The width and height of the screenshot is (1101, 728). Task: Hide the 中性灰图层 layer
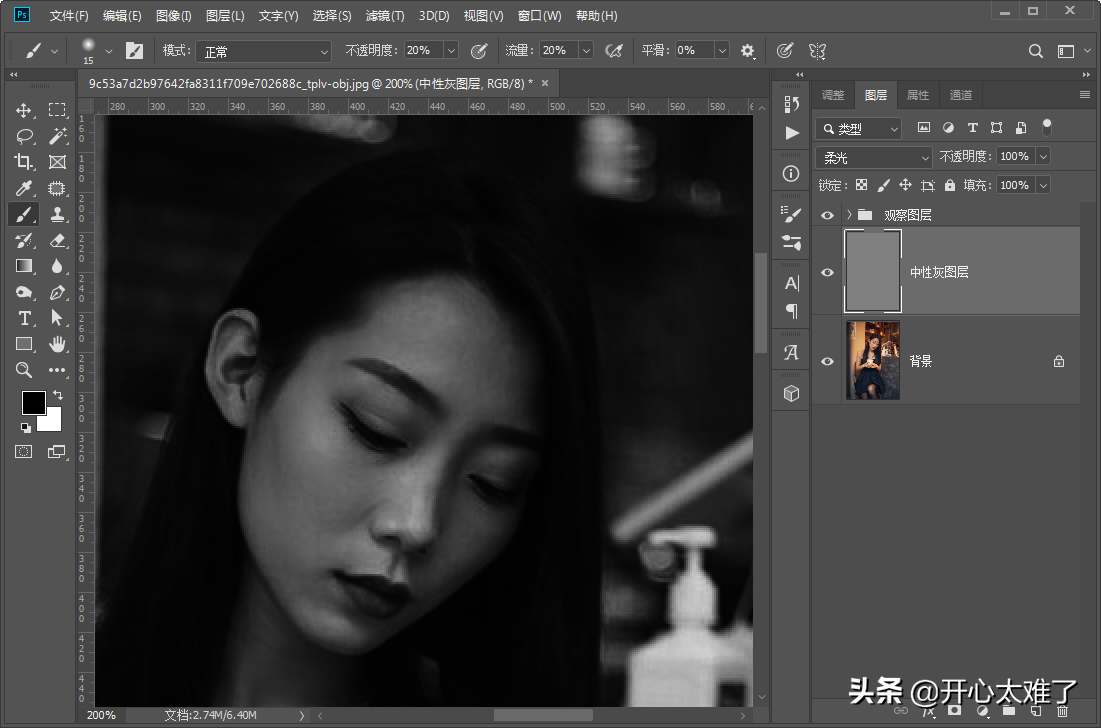pos(827,272)
